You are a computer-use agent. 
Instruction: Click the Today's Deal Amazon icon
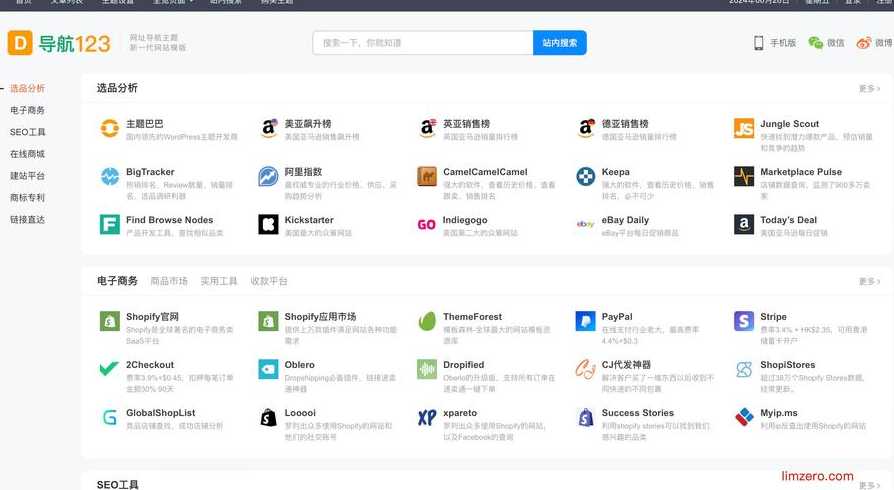tap(744, 224)
